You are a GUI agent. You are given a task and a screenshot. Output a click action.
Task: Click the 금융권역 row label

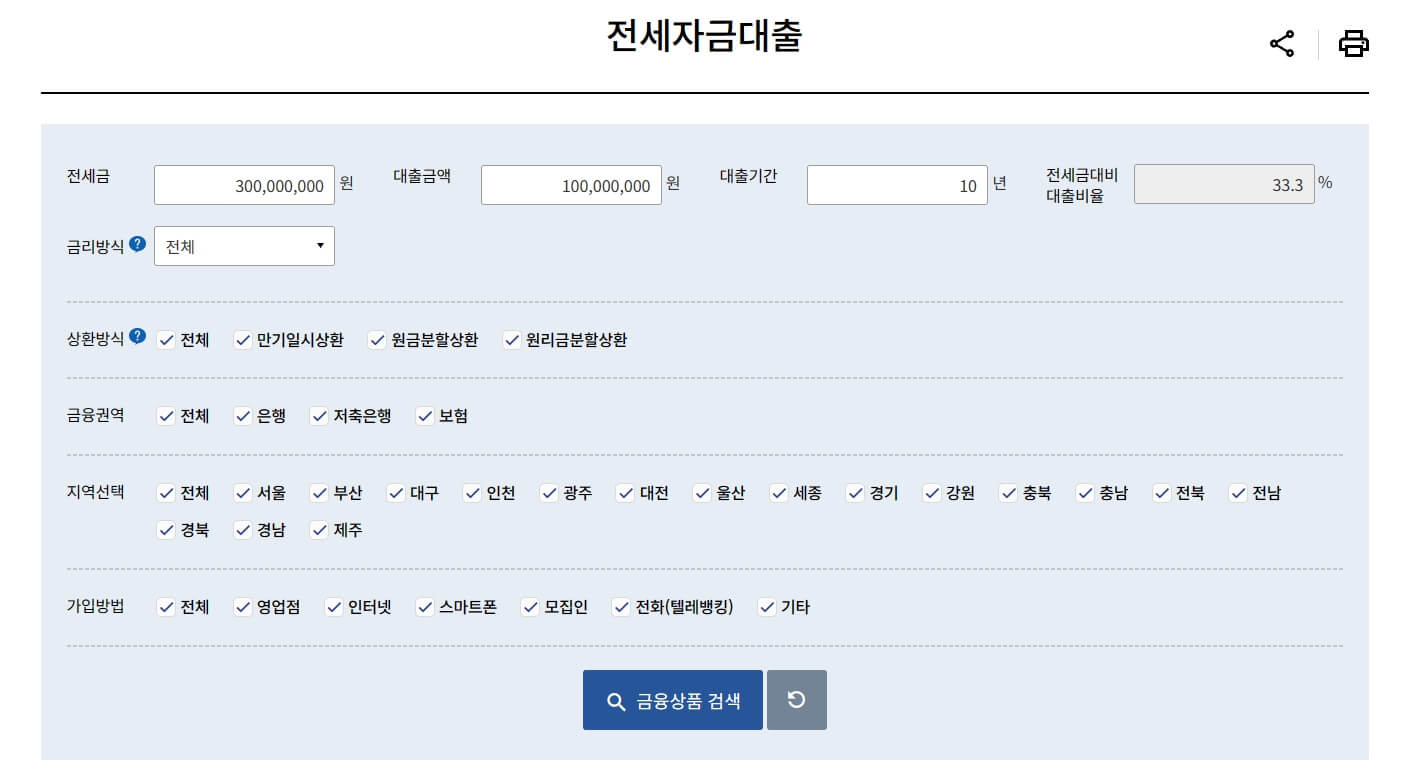coord(96,414)
